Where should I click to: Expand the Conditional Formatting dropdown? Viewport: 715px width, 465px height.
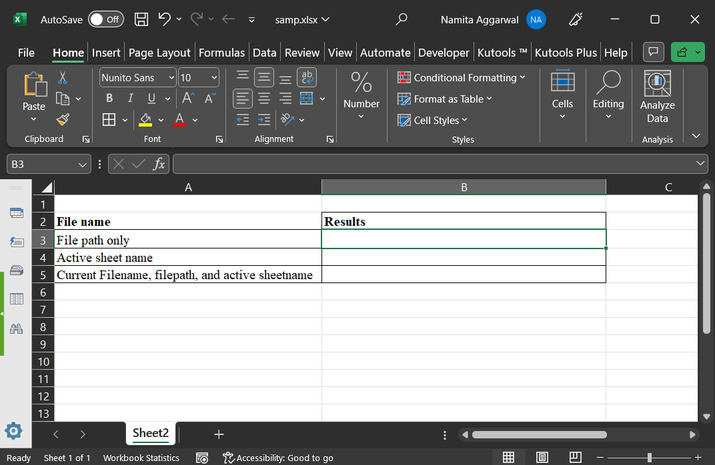(x=524, y=77)
